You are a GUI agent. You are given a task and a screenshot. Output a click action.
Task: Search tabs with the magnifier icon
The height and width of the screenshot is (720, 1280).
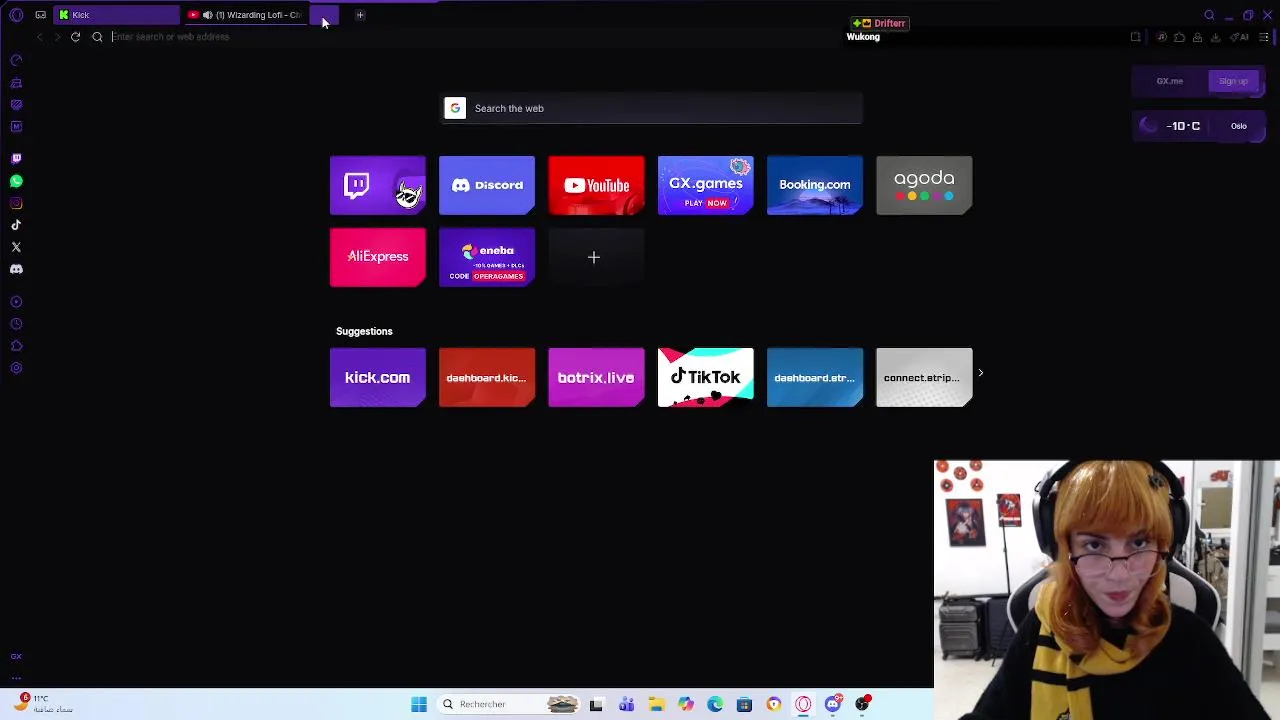pyautogui.click(x=1209, y=15)
